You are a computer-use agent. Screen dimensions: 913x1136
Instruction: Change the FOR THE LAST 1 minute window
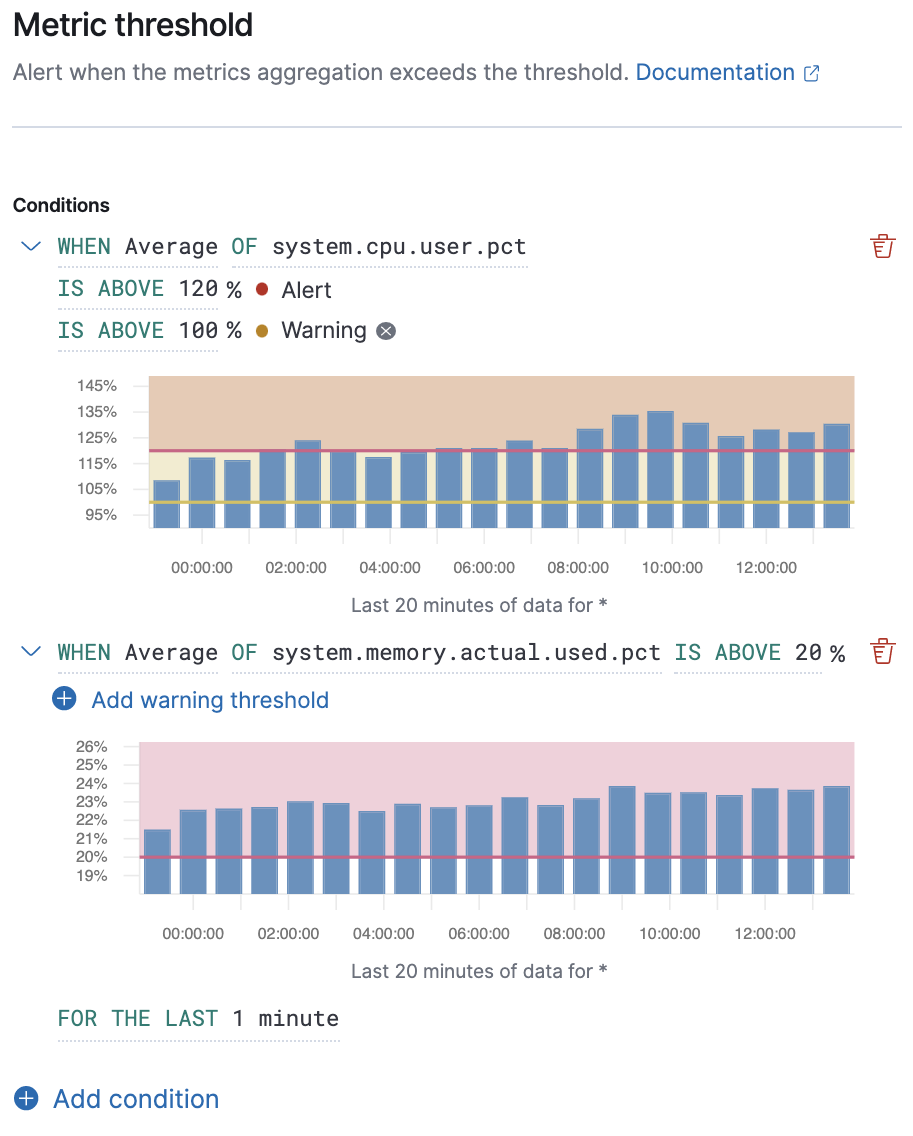198,1019
